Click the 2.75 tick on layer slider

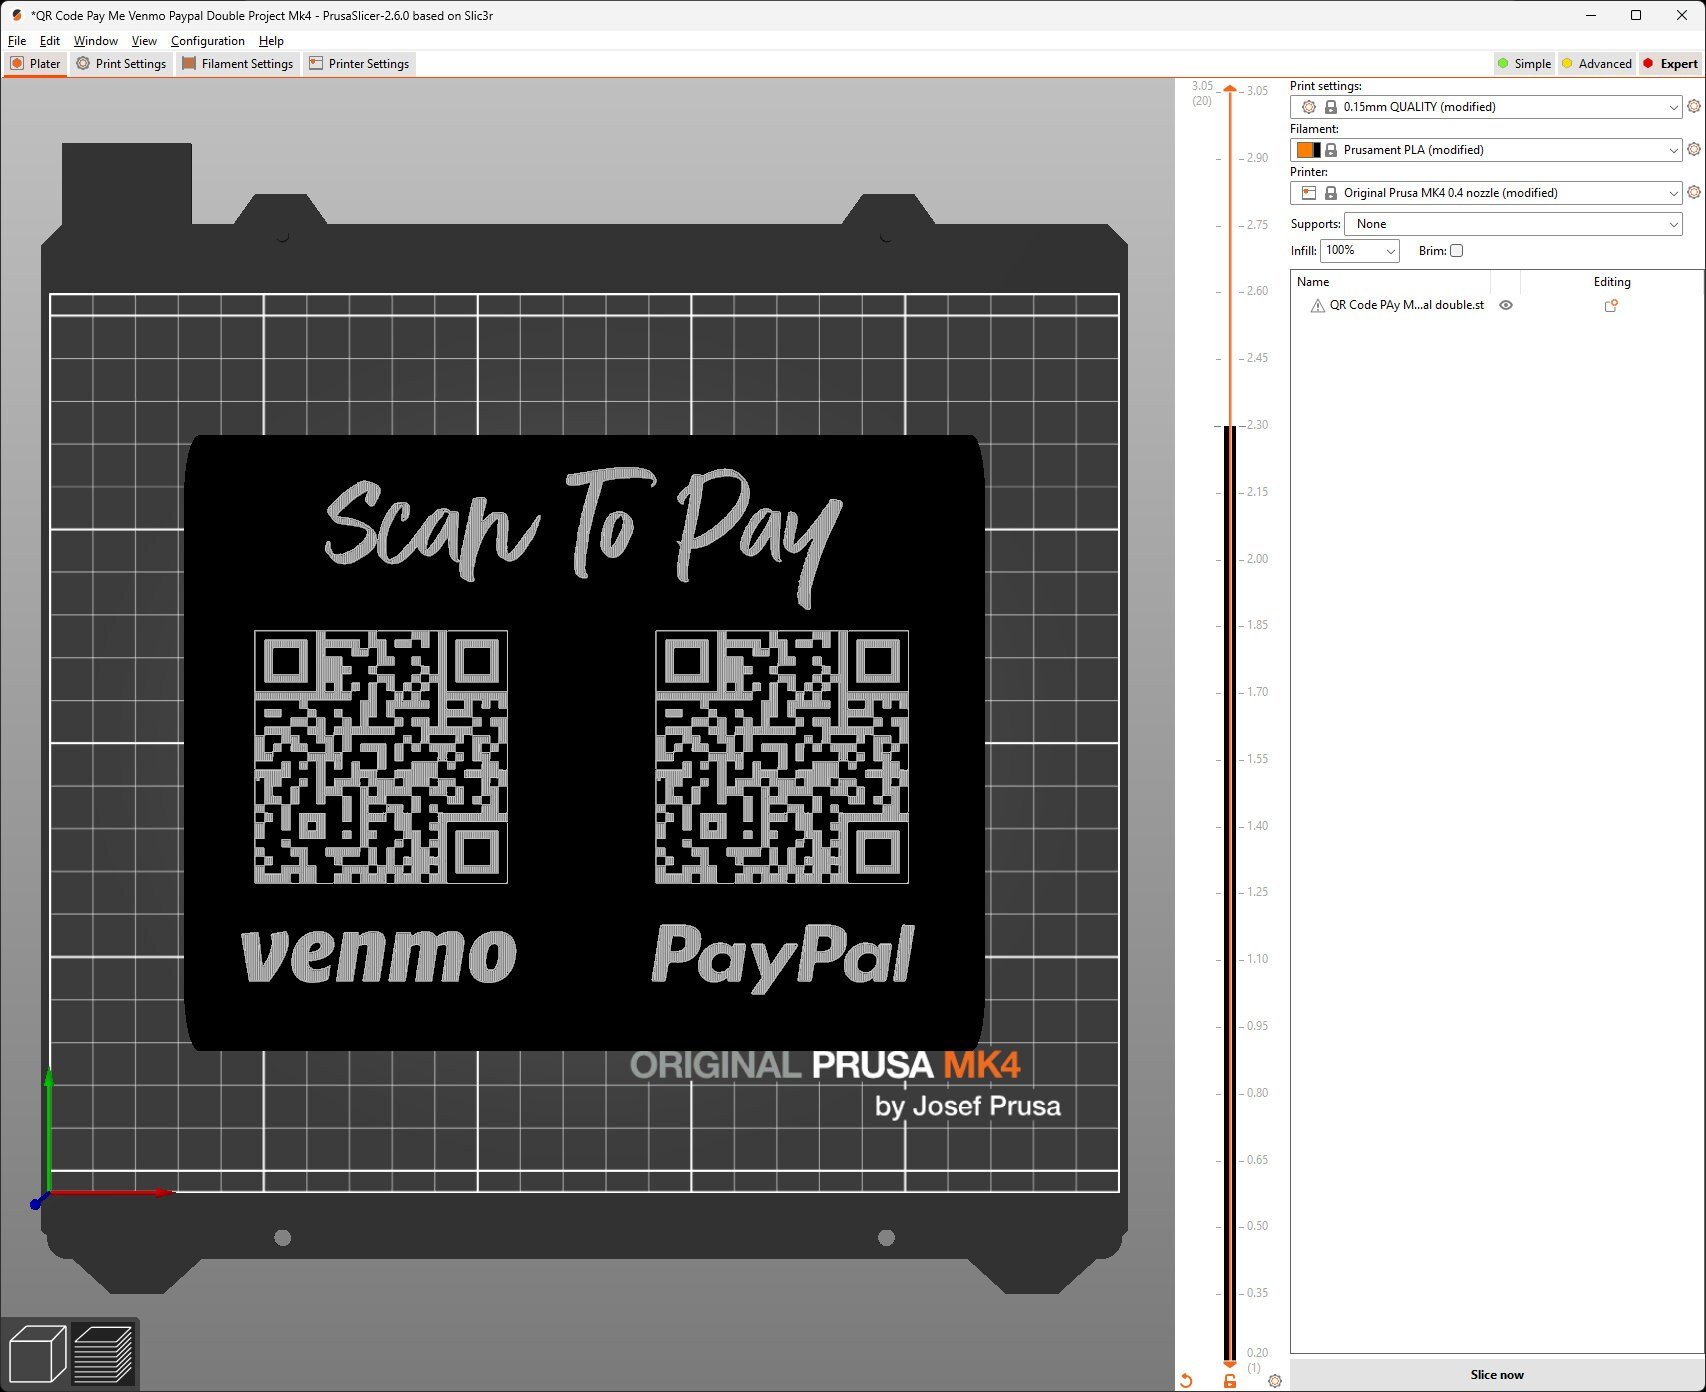1257,225
